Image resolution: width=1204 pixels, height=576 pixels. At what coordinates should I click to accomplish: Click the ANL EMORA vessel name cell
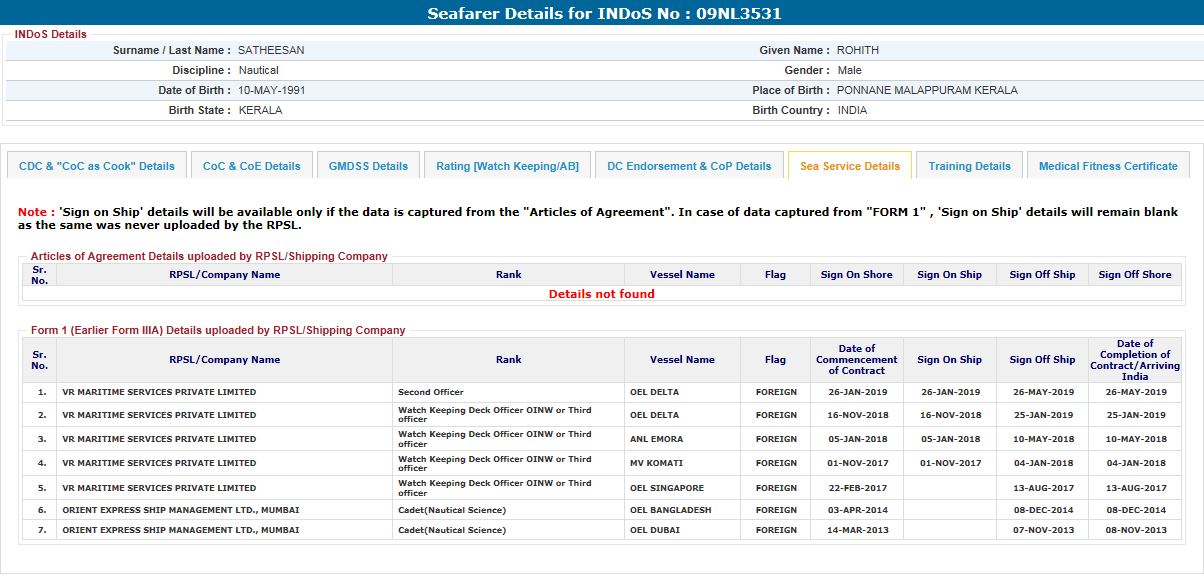pos(657,439)
